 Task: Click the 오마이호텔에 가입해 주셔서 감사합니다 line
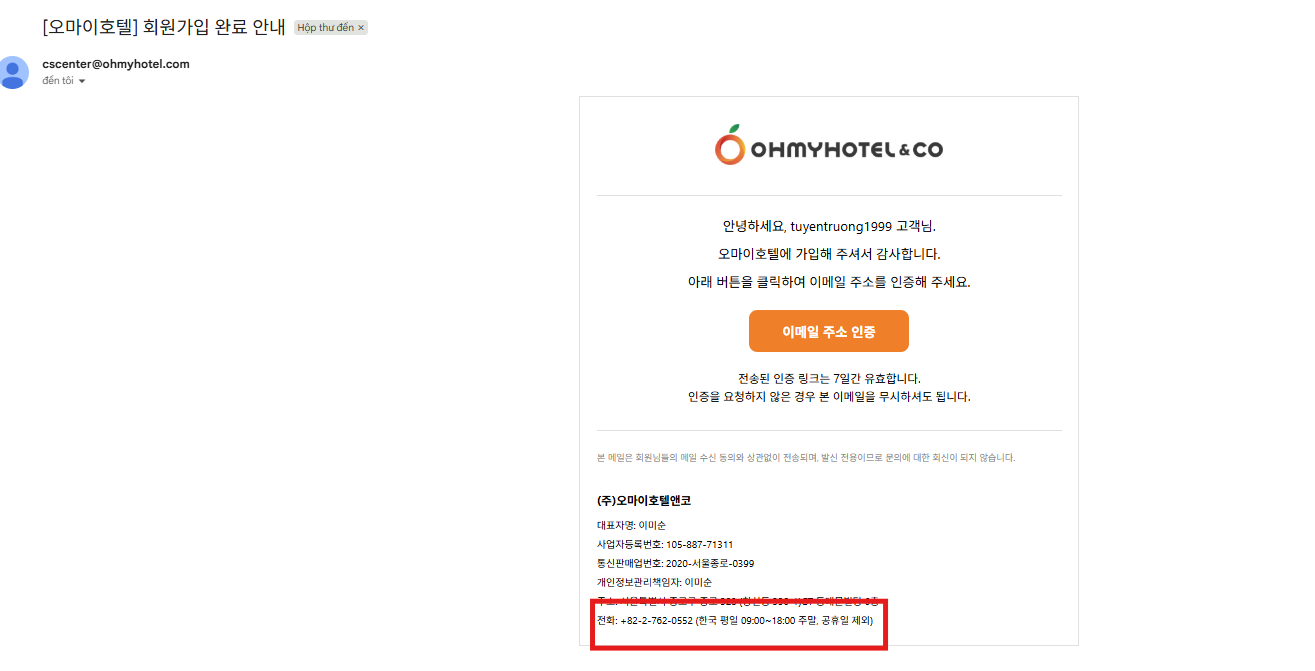click(x=829, y=254)
